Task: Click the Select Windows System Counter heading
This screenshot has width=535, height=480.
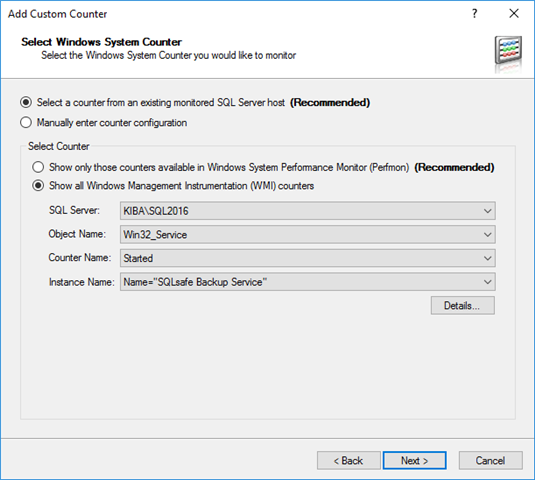Action: (x=101, y=42)
